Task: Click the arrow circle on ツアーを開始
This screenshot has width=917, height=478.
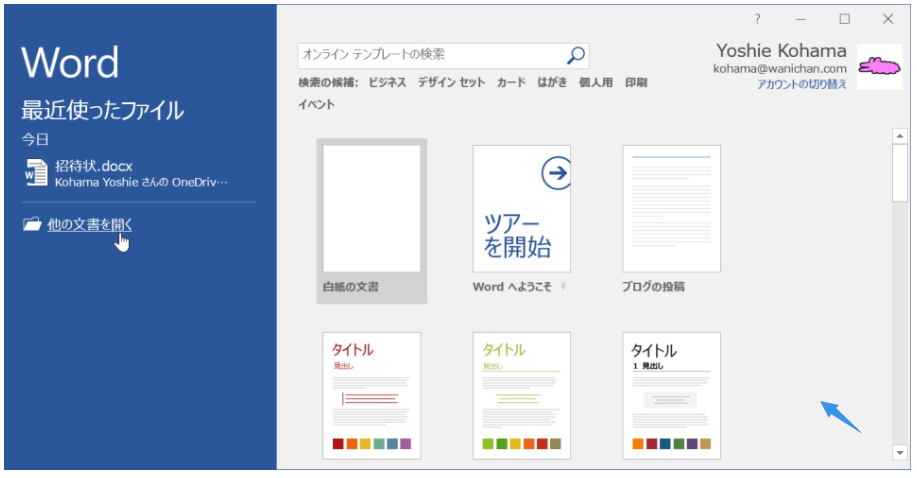Action: (556, 173)
